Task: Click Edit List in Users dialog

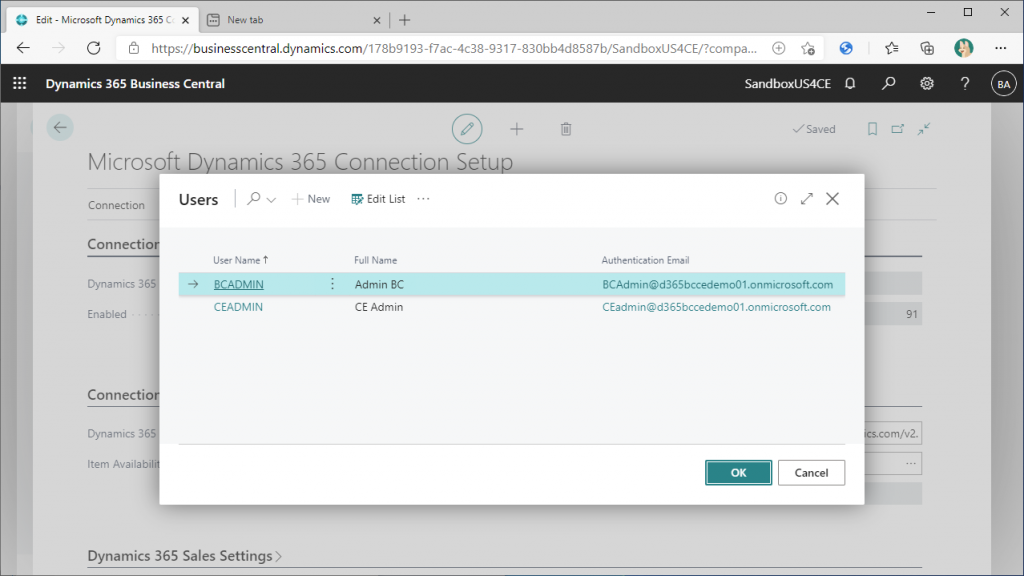Action: click(378, 199)
